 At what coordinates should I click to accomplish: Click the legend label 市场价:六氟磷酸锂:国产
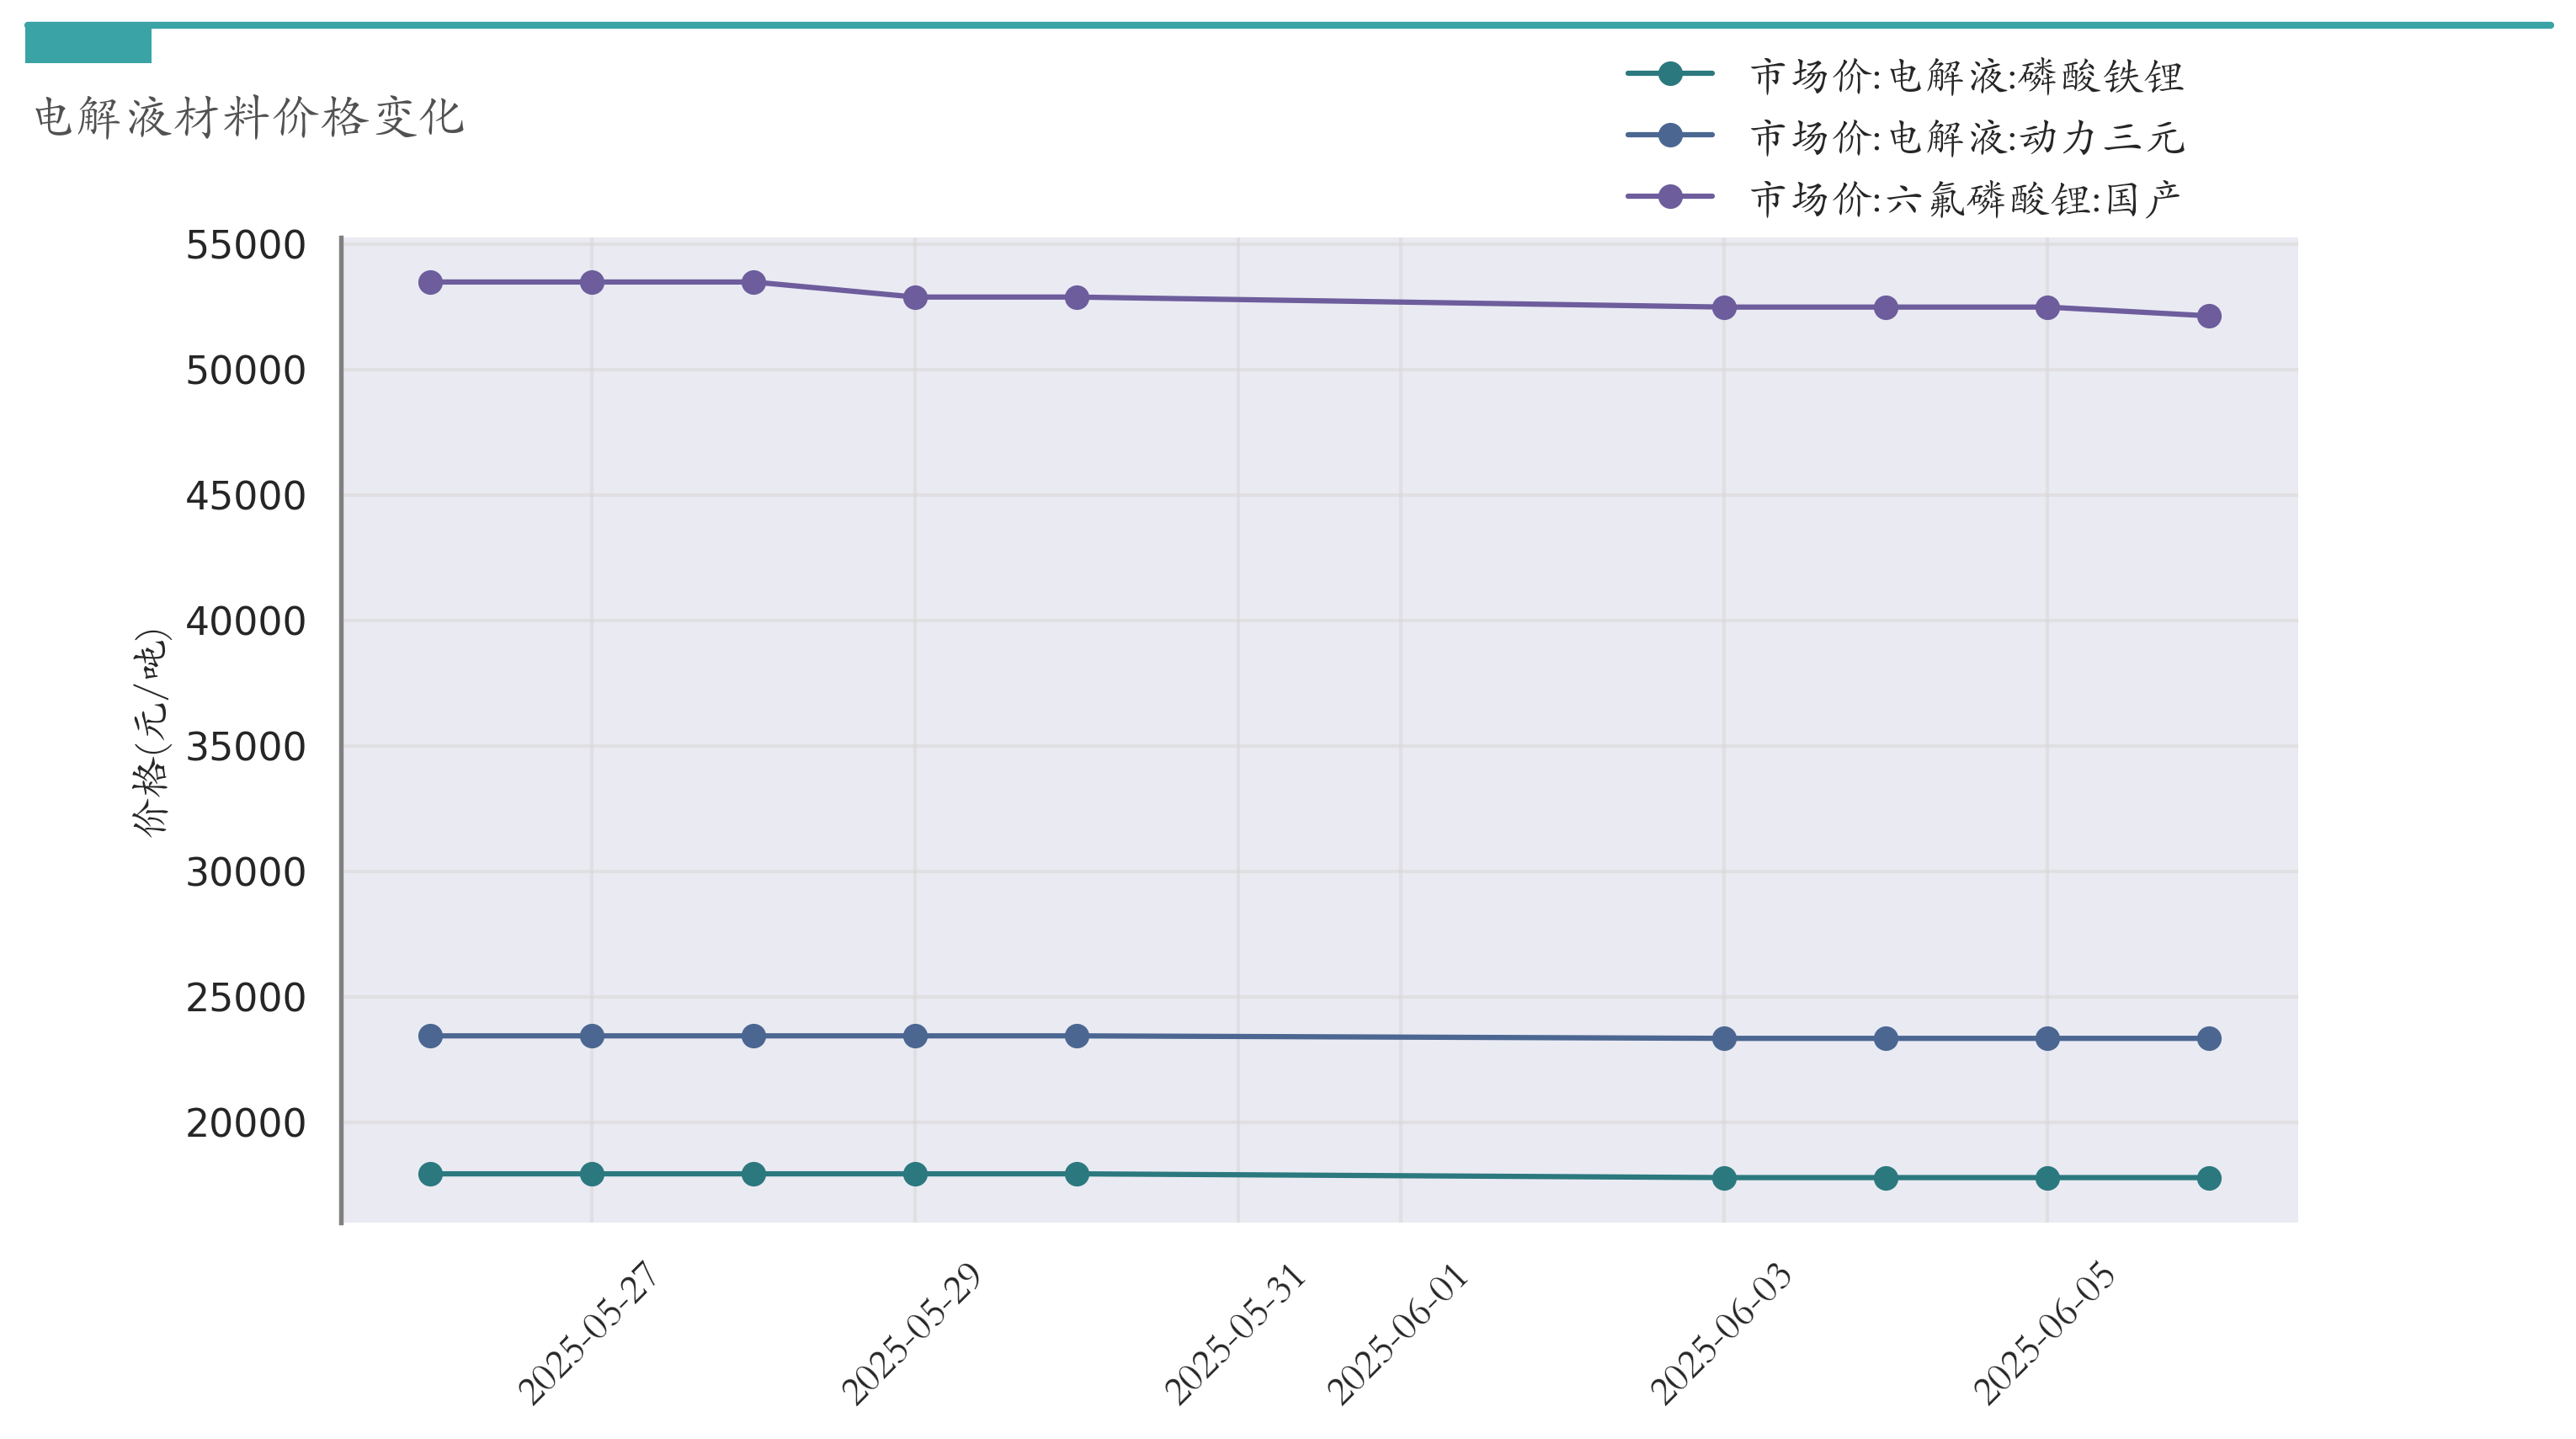point(1964,199)
